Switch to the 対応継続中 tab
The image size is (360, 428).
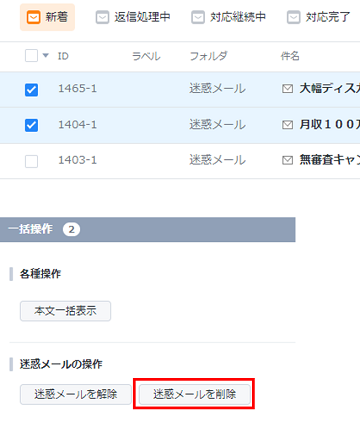click(x=229, y=17)
